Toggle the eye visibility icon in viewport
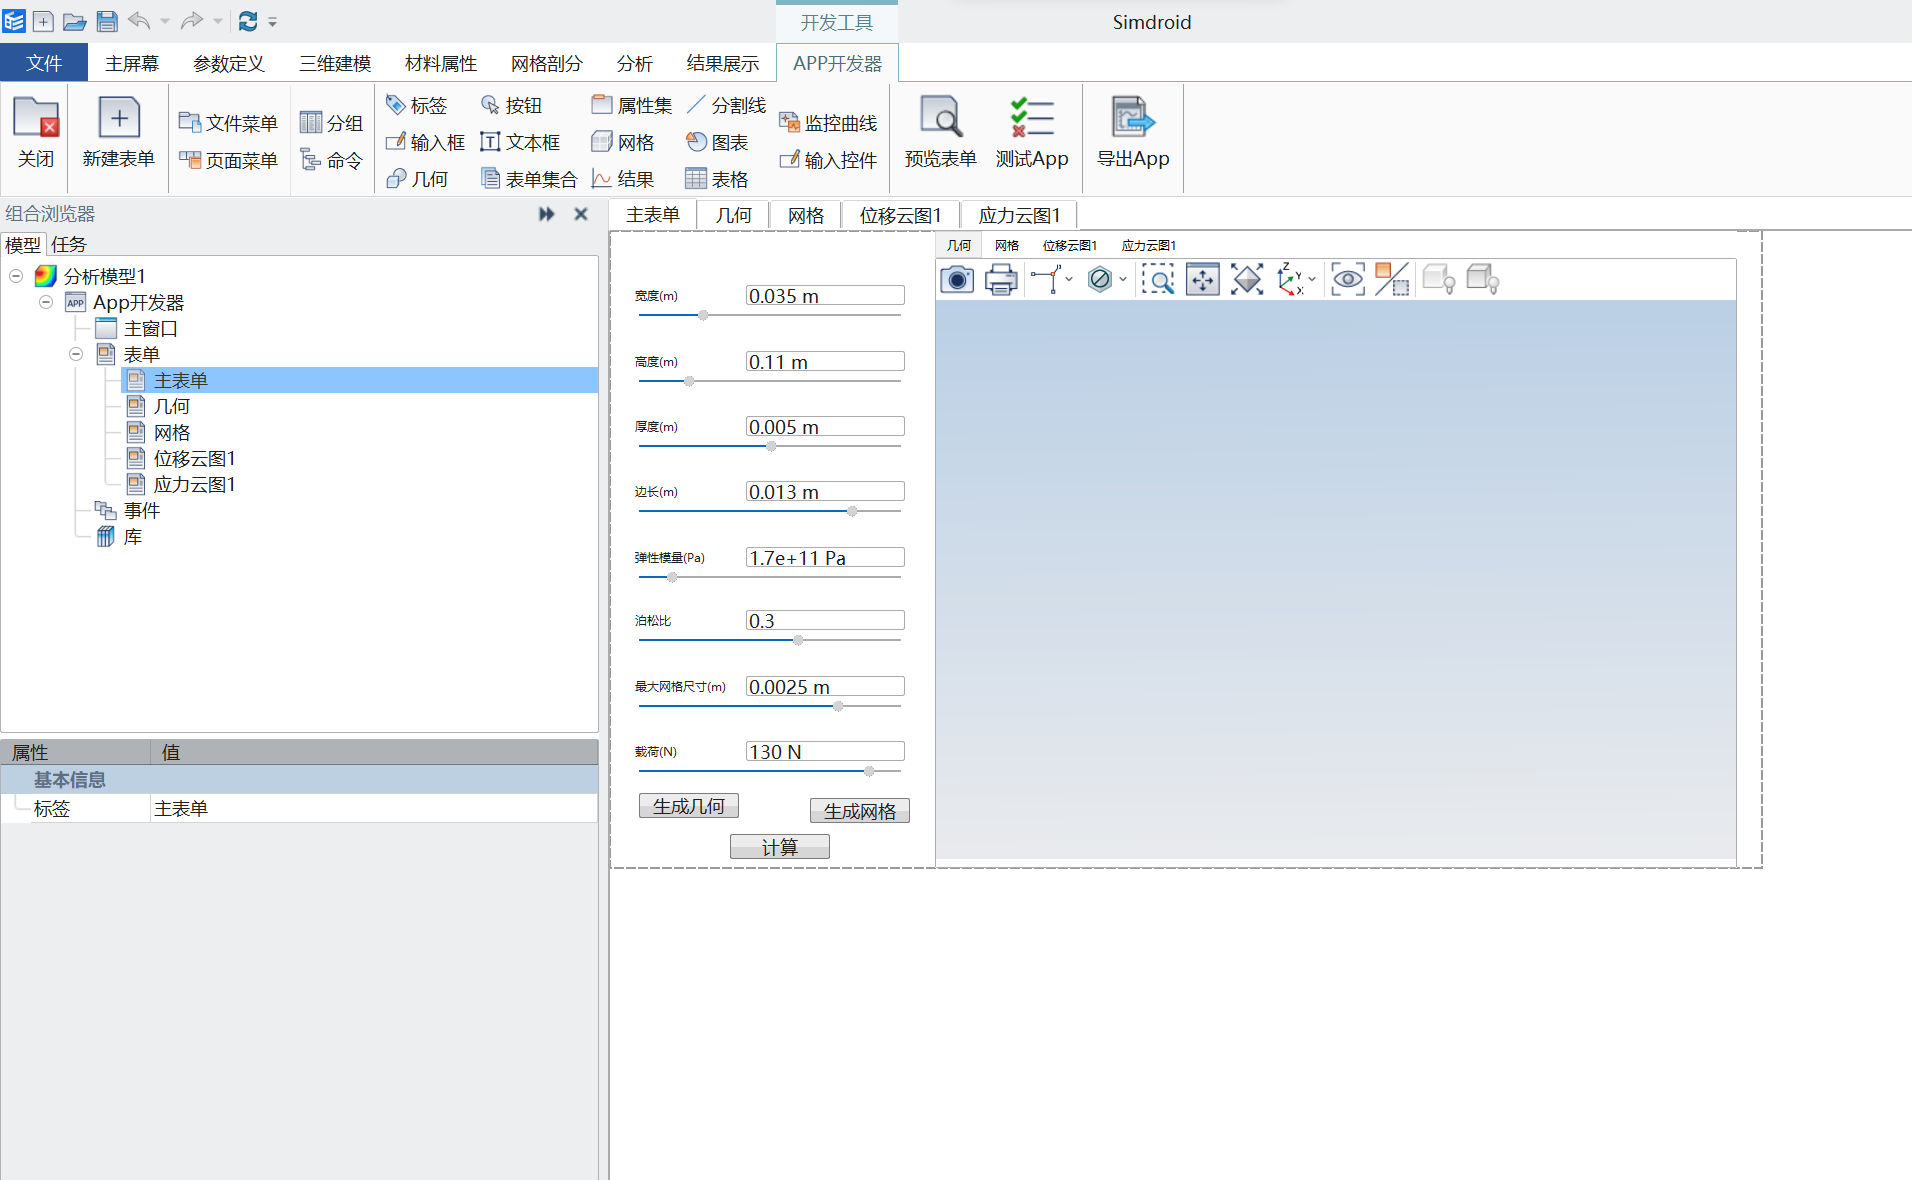 pyautogui.click(x=1348, y=280)
